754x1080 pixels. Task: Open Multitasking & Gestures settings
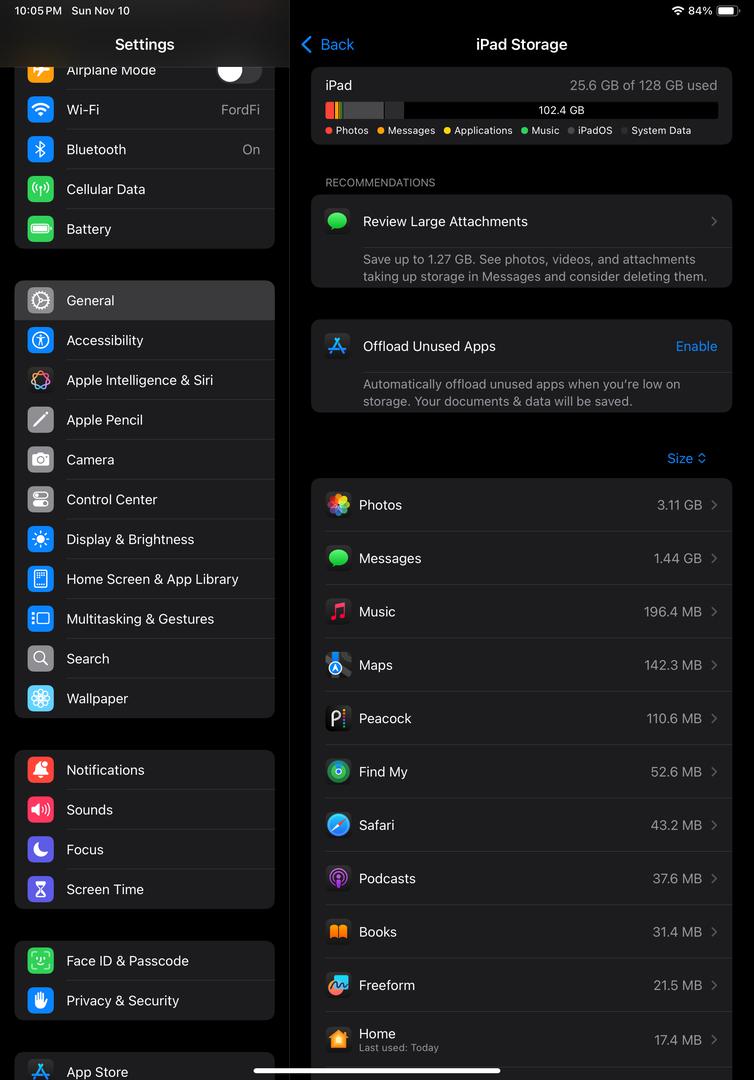coord(145,619)
